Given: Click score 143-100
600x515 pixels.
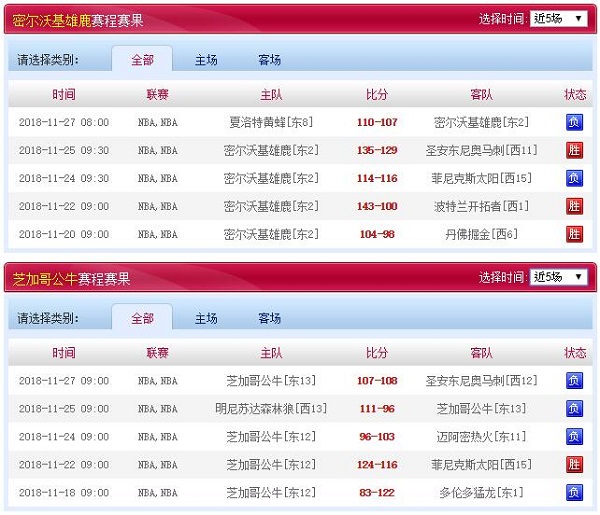Looking at the screenshot, I should coord(377,206).
